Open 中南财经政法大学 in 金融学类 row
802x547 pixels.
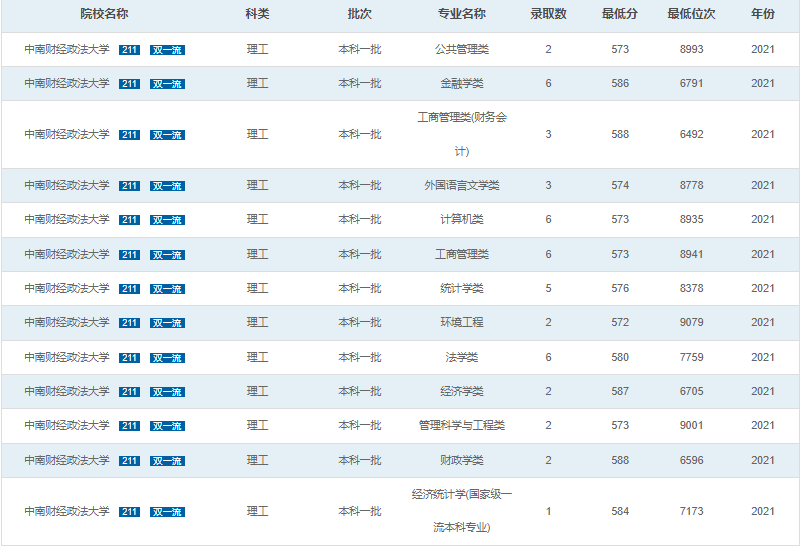[x=67, y=83]
